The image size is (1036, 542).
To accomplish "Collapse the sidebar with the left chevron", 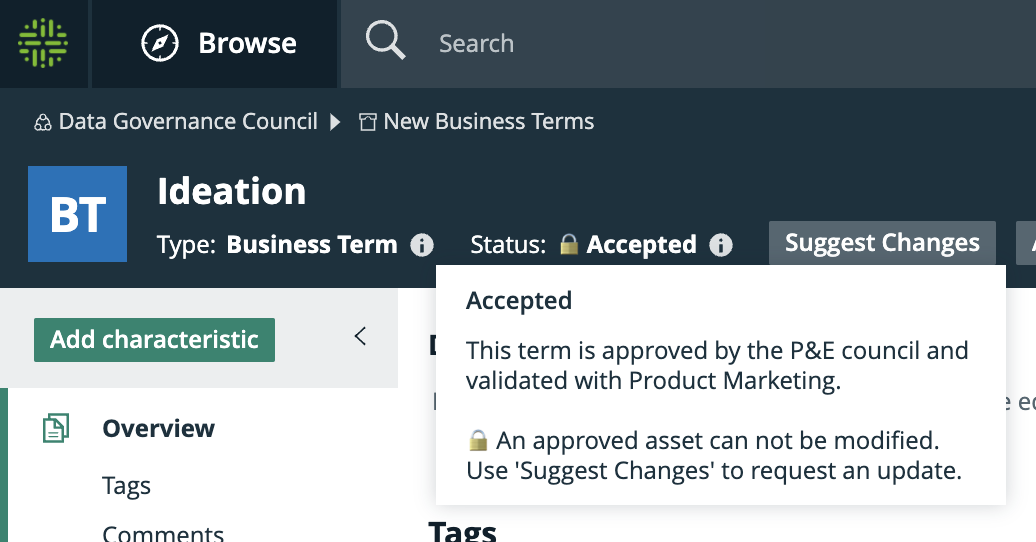I will click(360, 336).
